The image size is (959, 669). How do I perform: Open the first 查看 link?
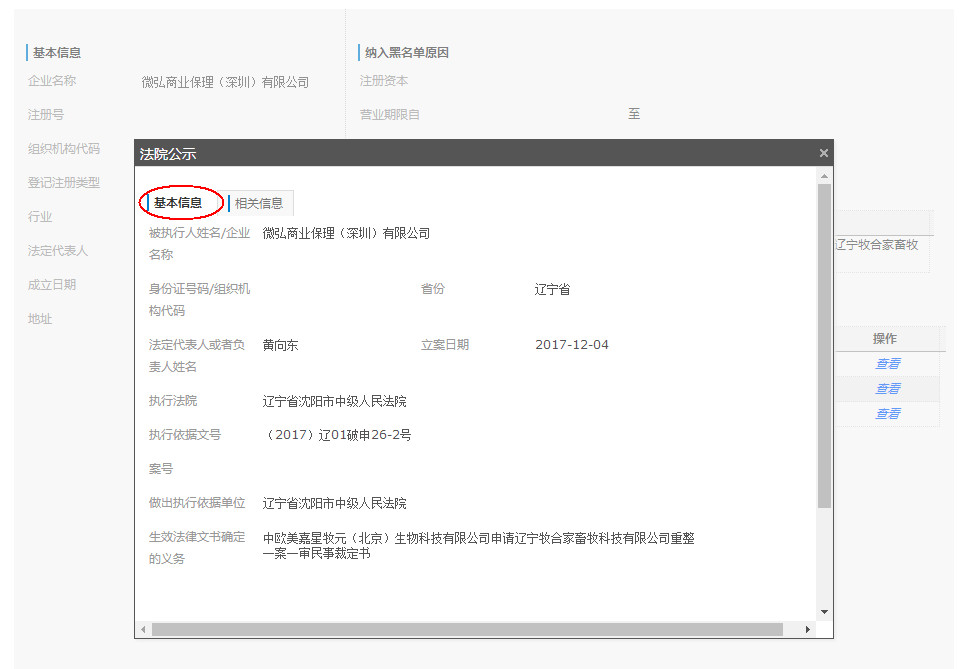pyautogui.click(x=887, y=364)
